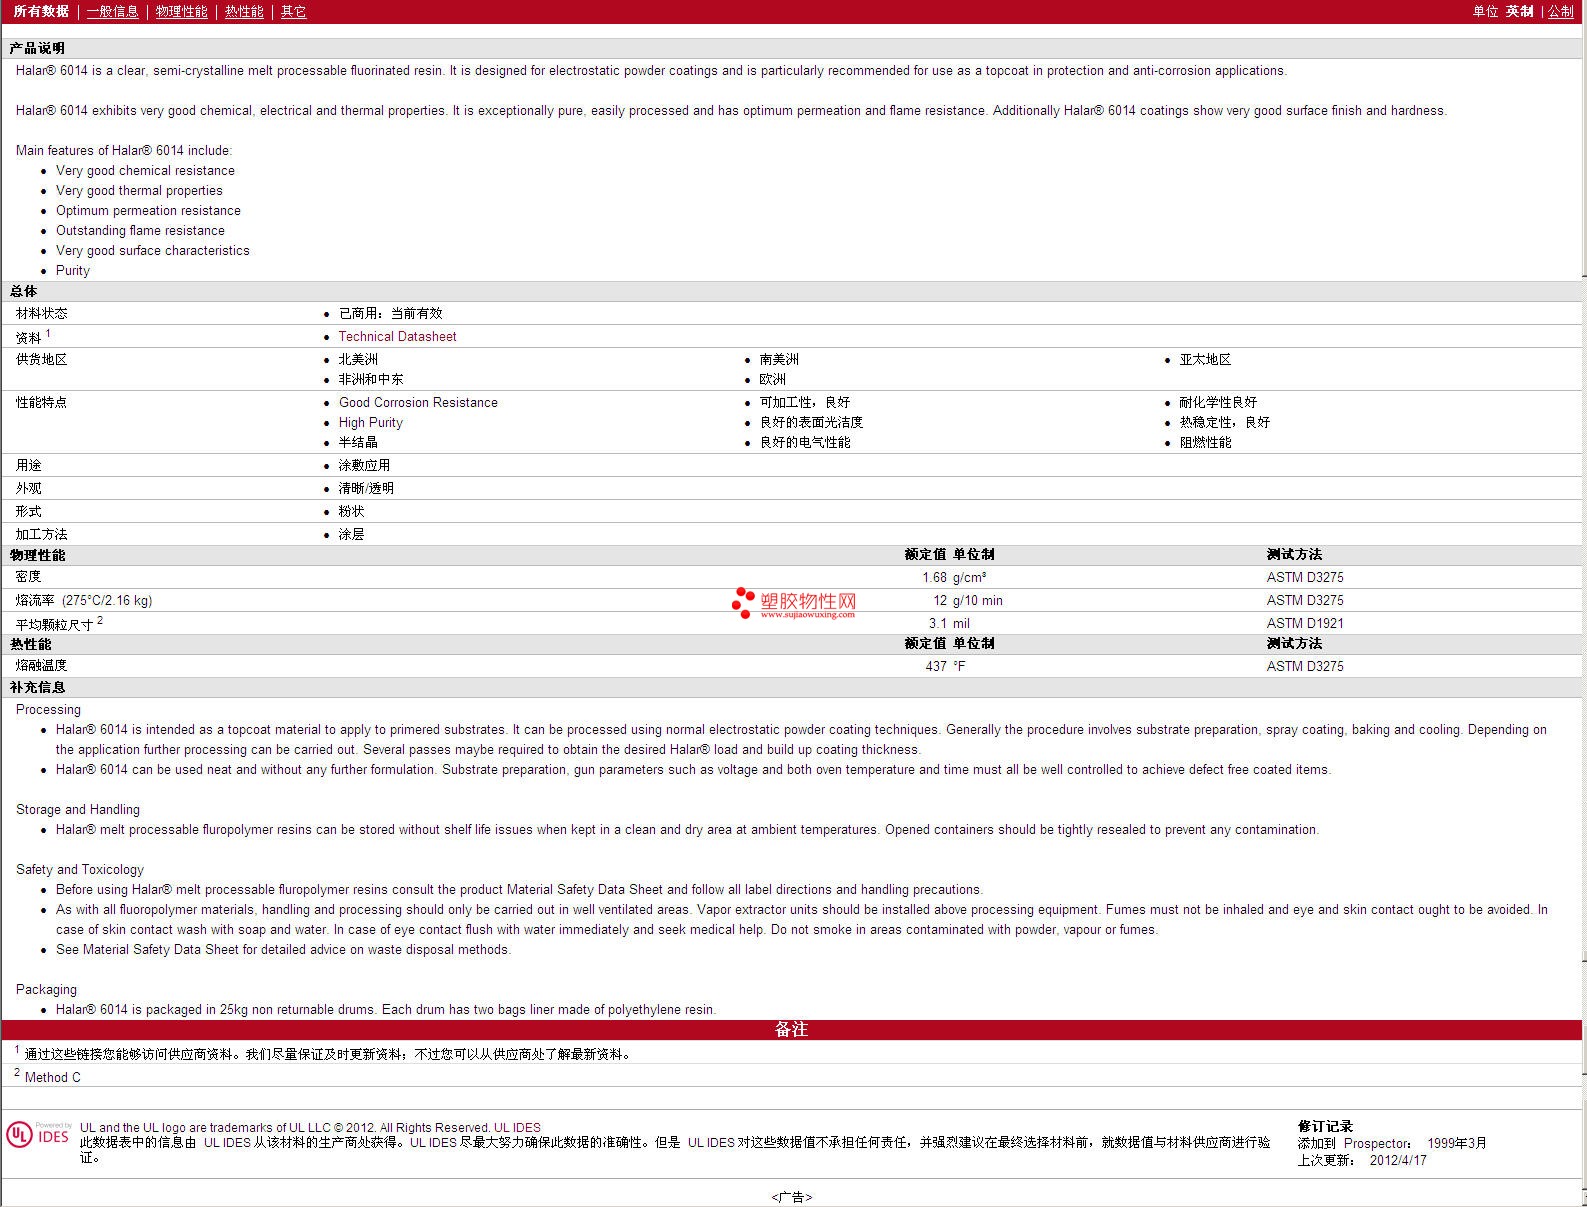
Task: Select the 欧洲 region entry
Action: [x=773, y=379]
